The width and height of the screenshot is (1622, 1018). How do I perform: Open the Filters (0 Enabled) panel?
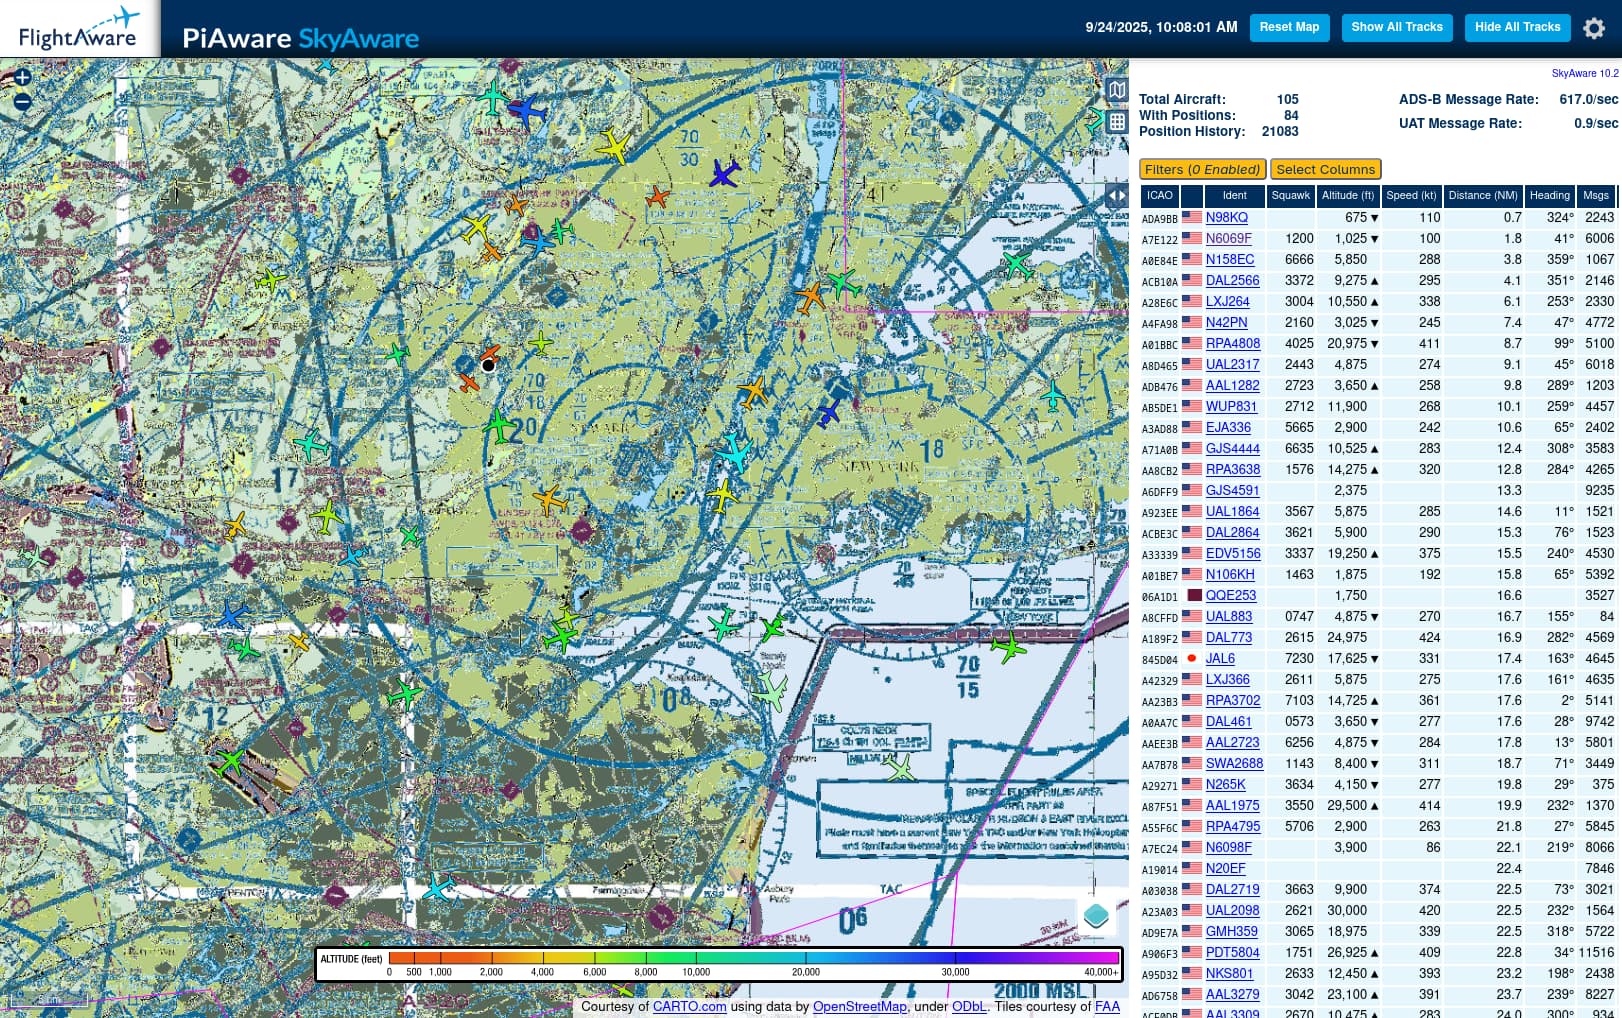(x=1202, y=170)
